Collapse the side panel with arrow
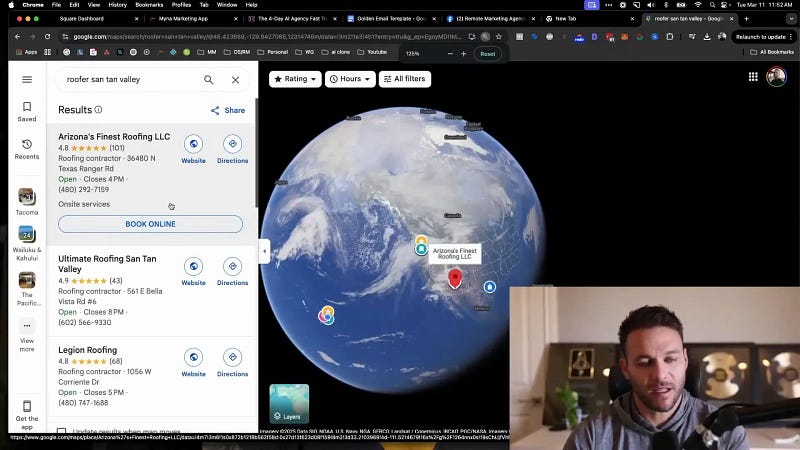Viewport: 800px width, 450px height. (x=264, y=251)
